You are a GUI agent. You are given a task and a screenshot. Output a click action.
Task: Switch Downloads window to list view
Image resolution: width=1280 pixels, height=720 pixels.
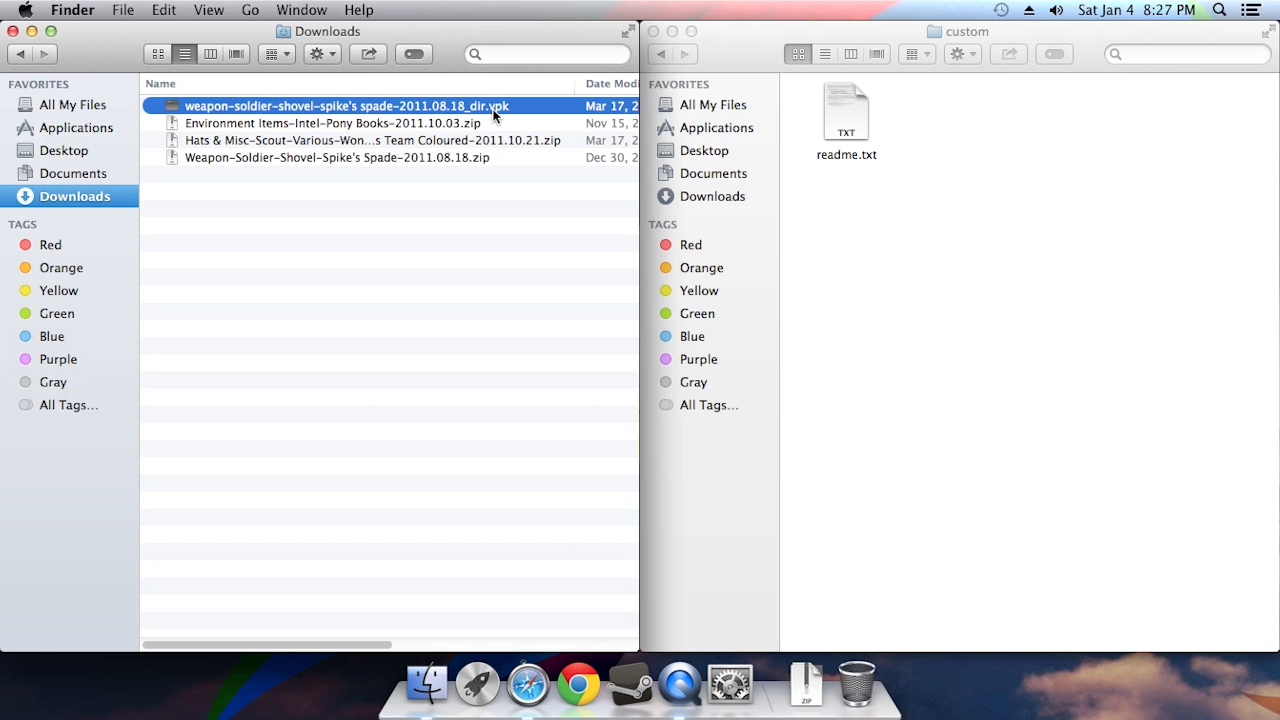[184, 54]
